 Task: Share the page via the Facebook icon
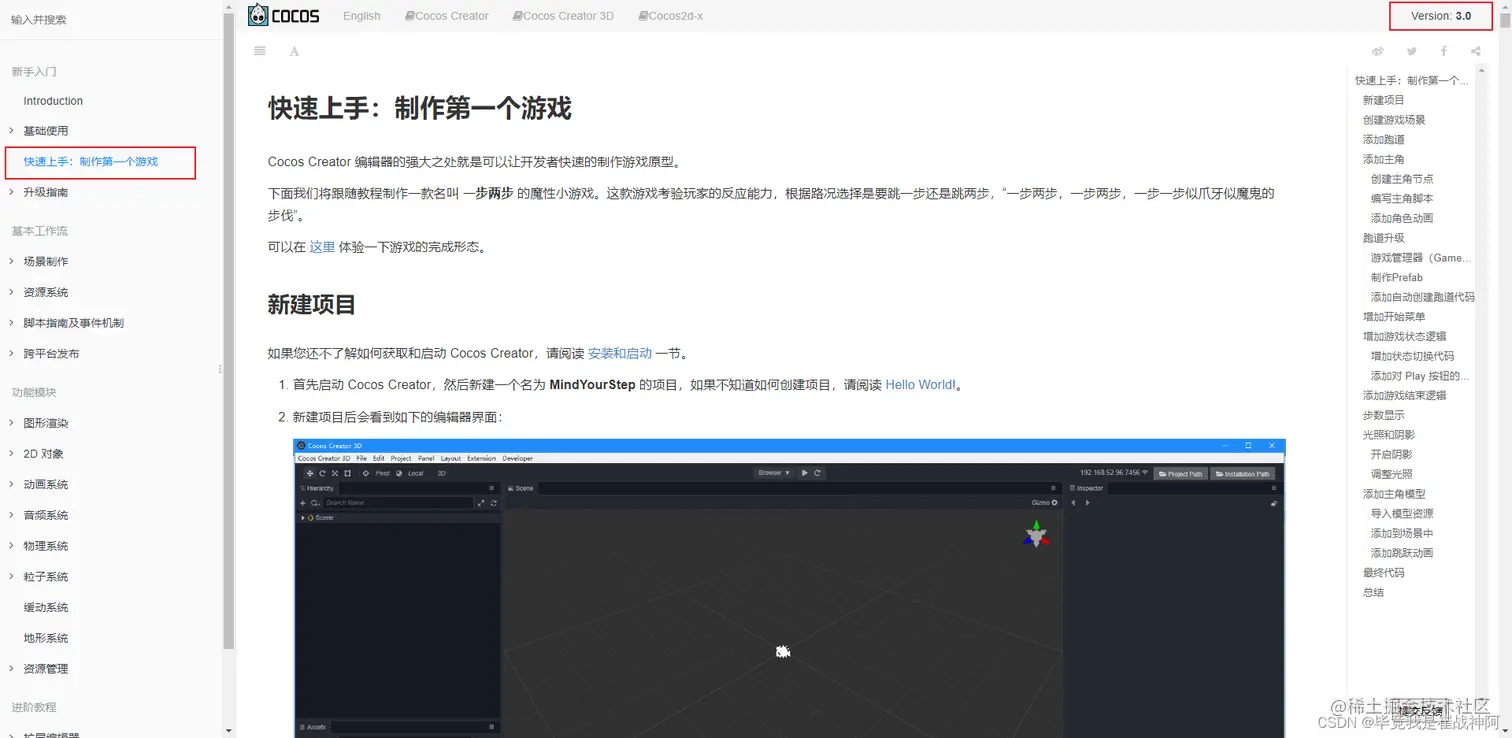coord(1443,51)
